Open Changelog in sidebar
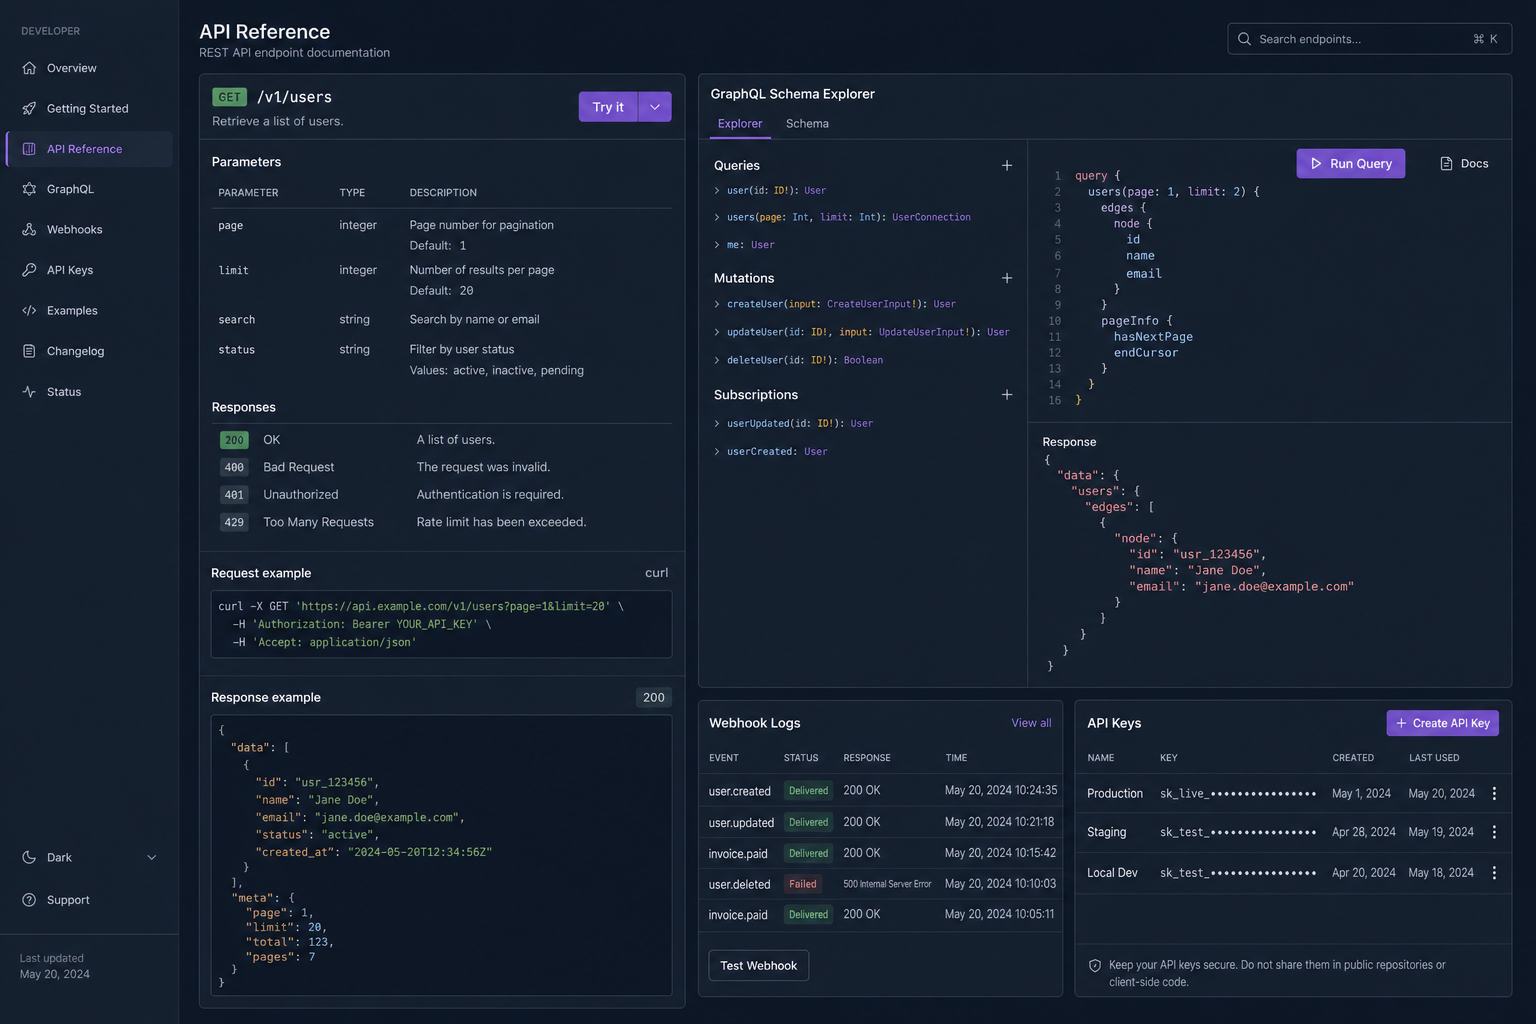The width and height of the screenshot is (1536, 1024). (x=89, y=351)
